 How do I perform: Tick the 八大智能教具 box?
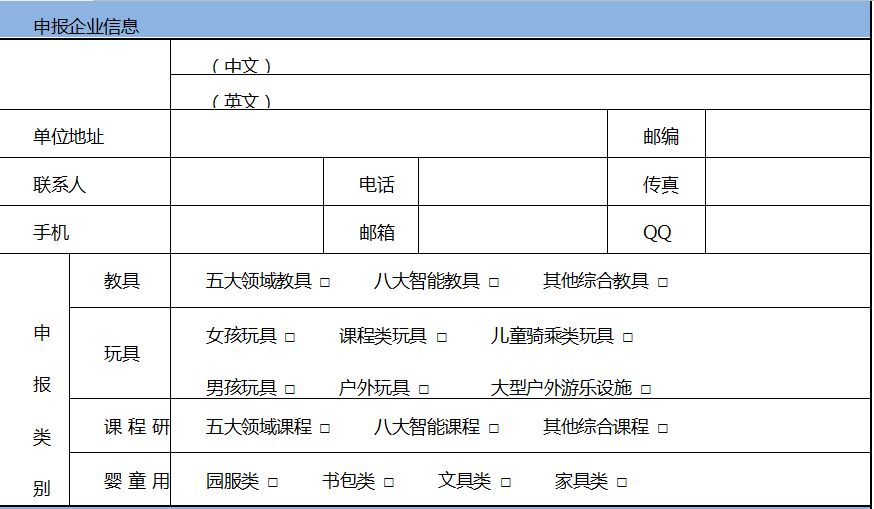click(x=494, y=283)
